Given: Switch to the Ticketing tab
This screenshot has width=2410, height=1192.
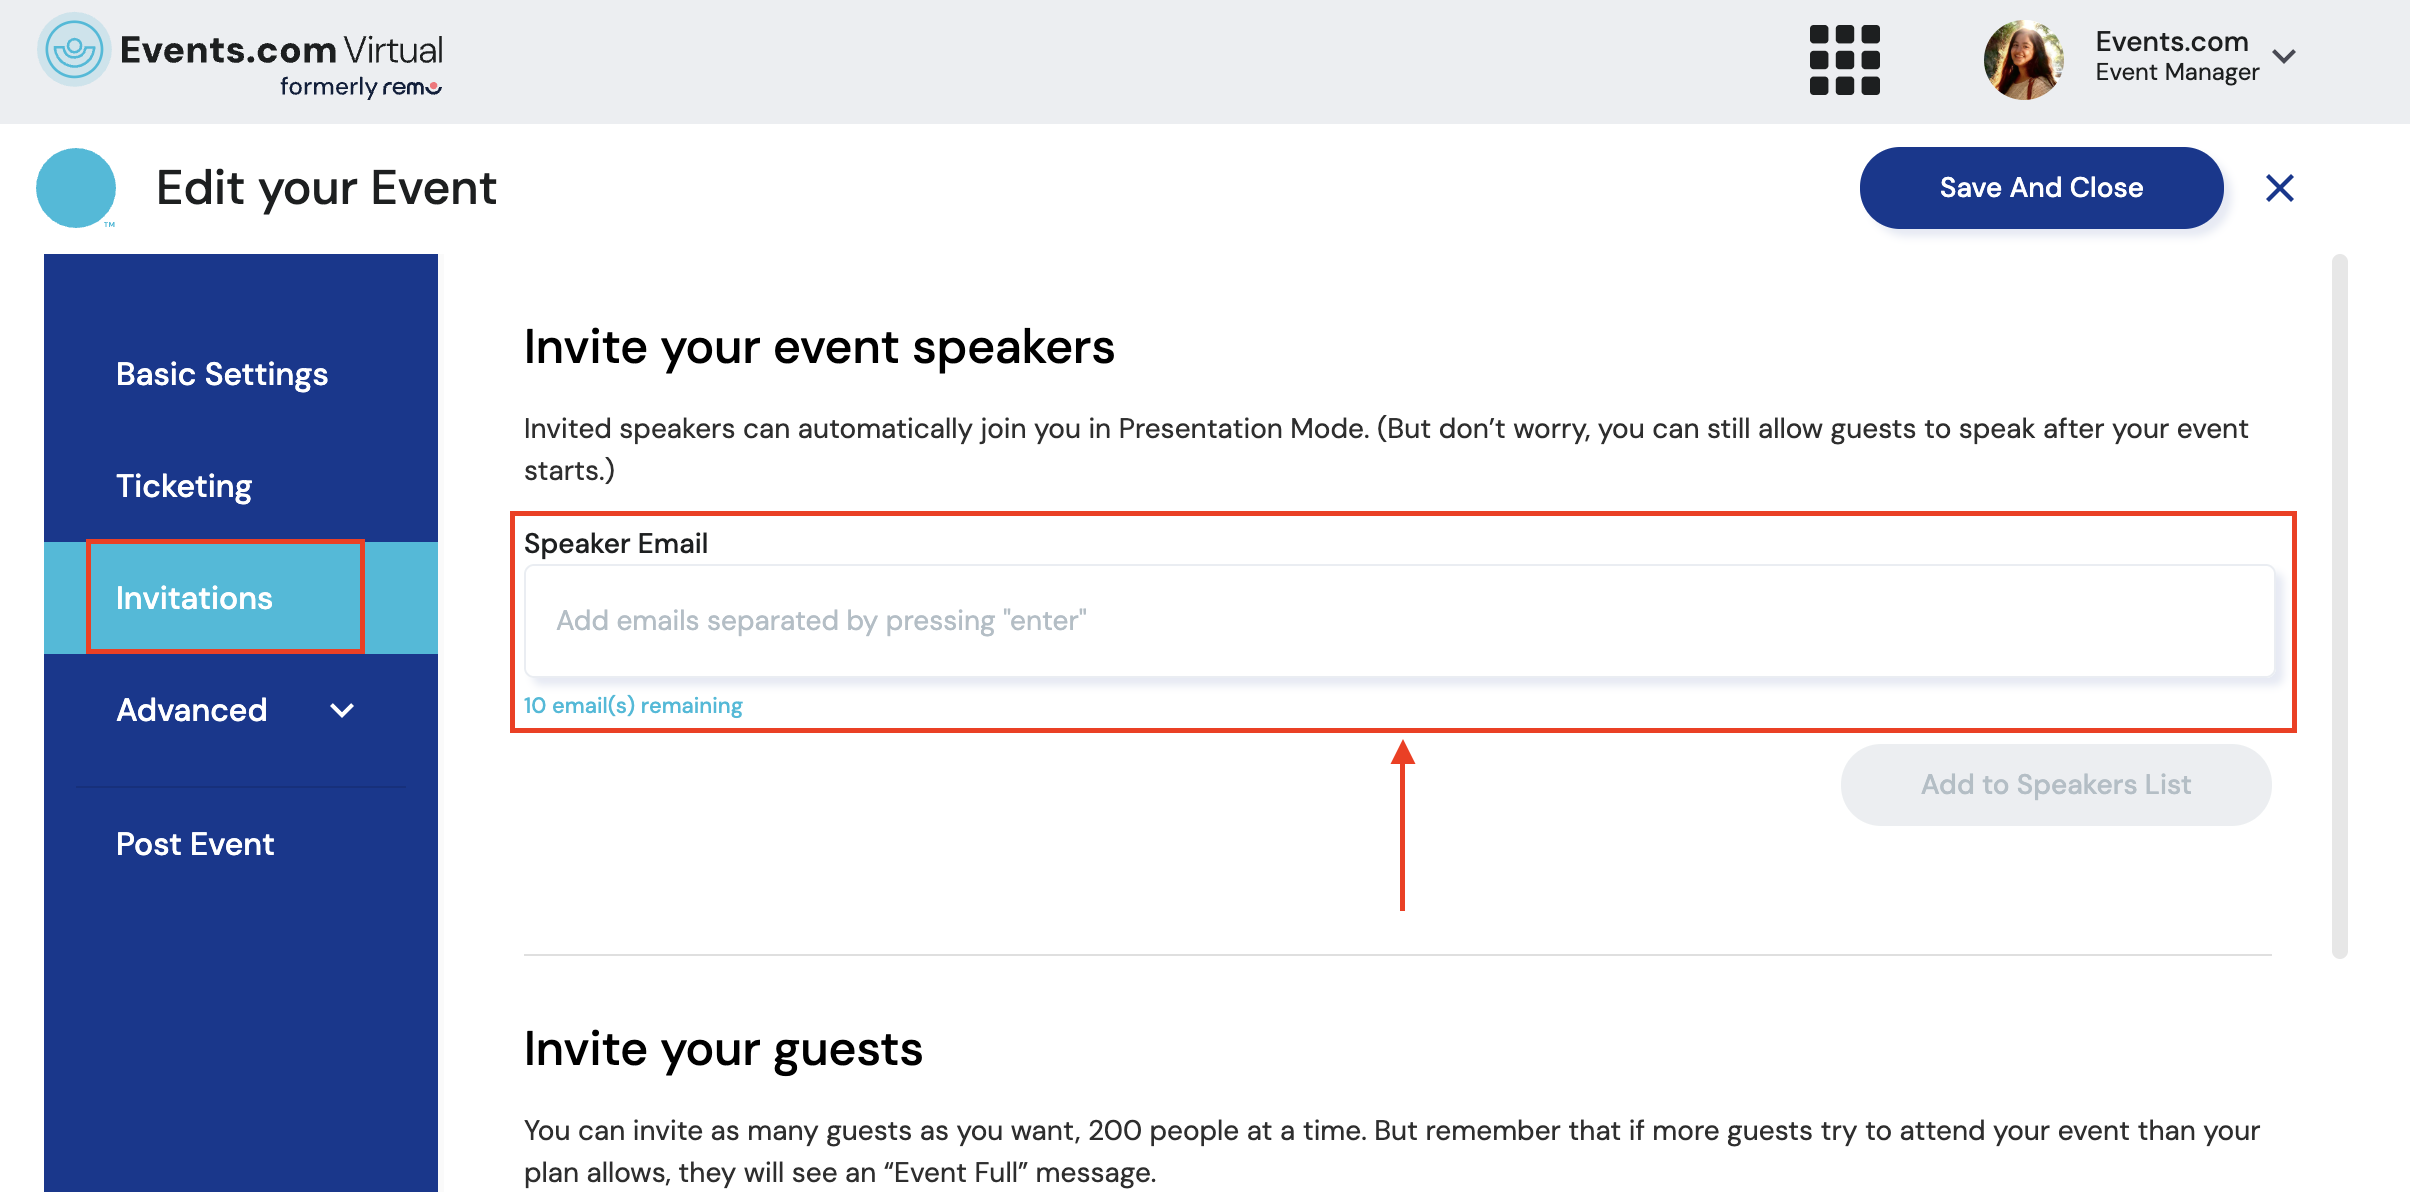Looking at the screenshot, I should [184, 486].
